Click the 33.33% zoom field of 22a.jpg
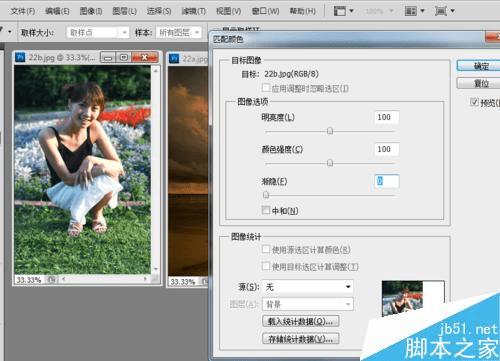 pyautogui.click(x=183, y=282)
